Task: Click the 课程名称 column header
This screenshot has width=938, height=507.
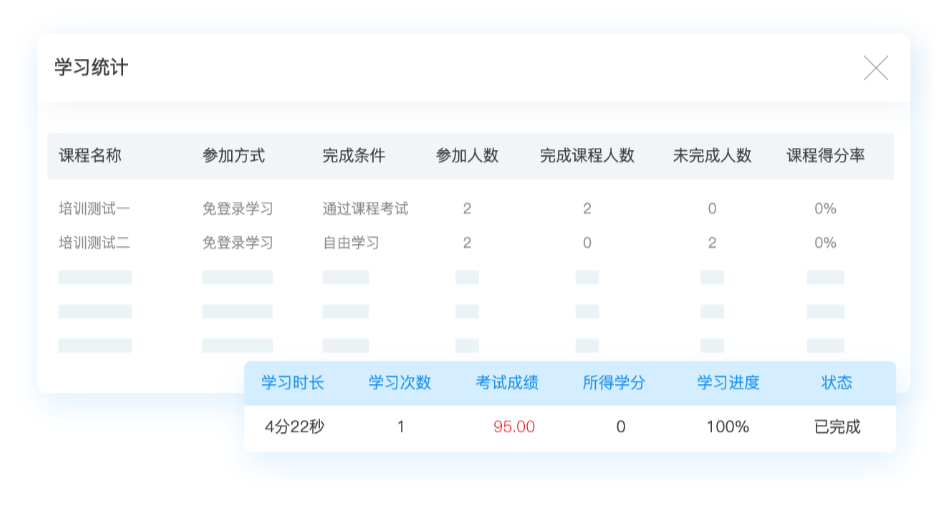Action: (x=90, y=156)
